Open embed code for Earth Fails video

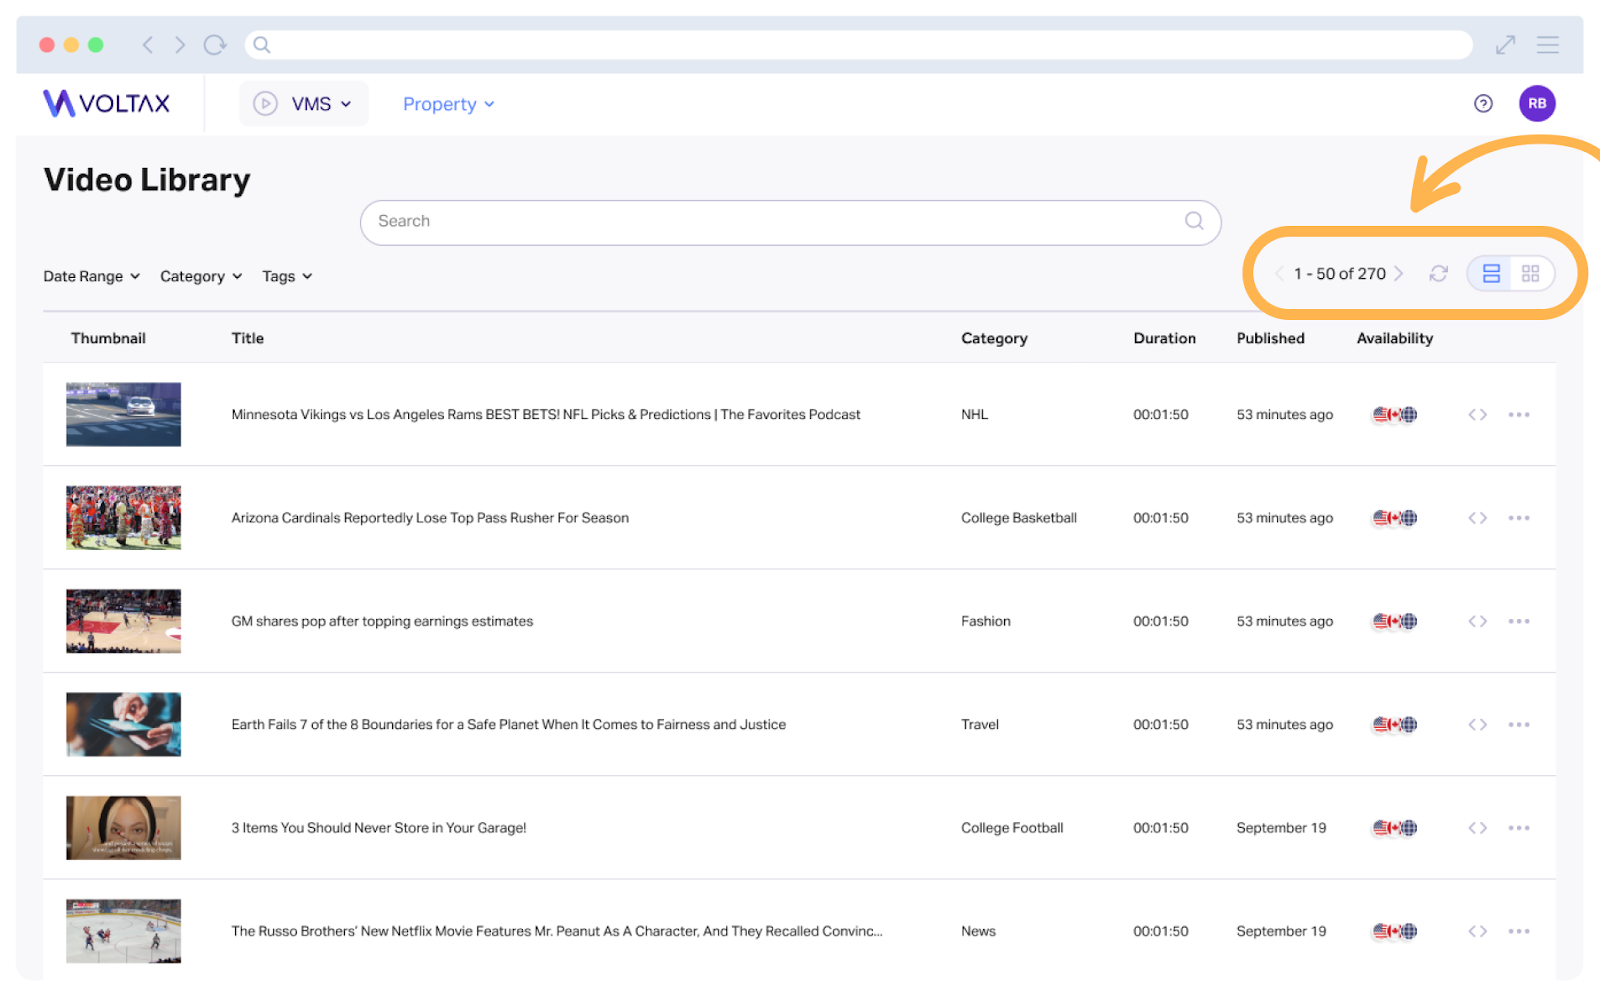1477,725
